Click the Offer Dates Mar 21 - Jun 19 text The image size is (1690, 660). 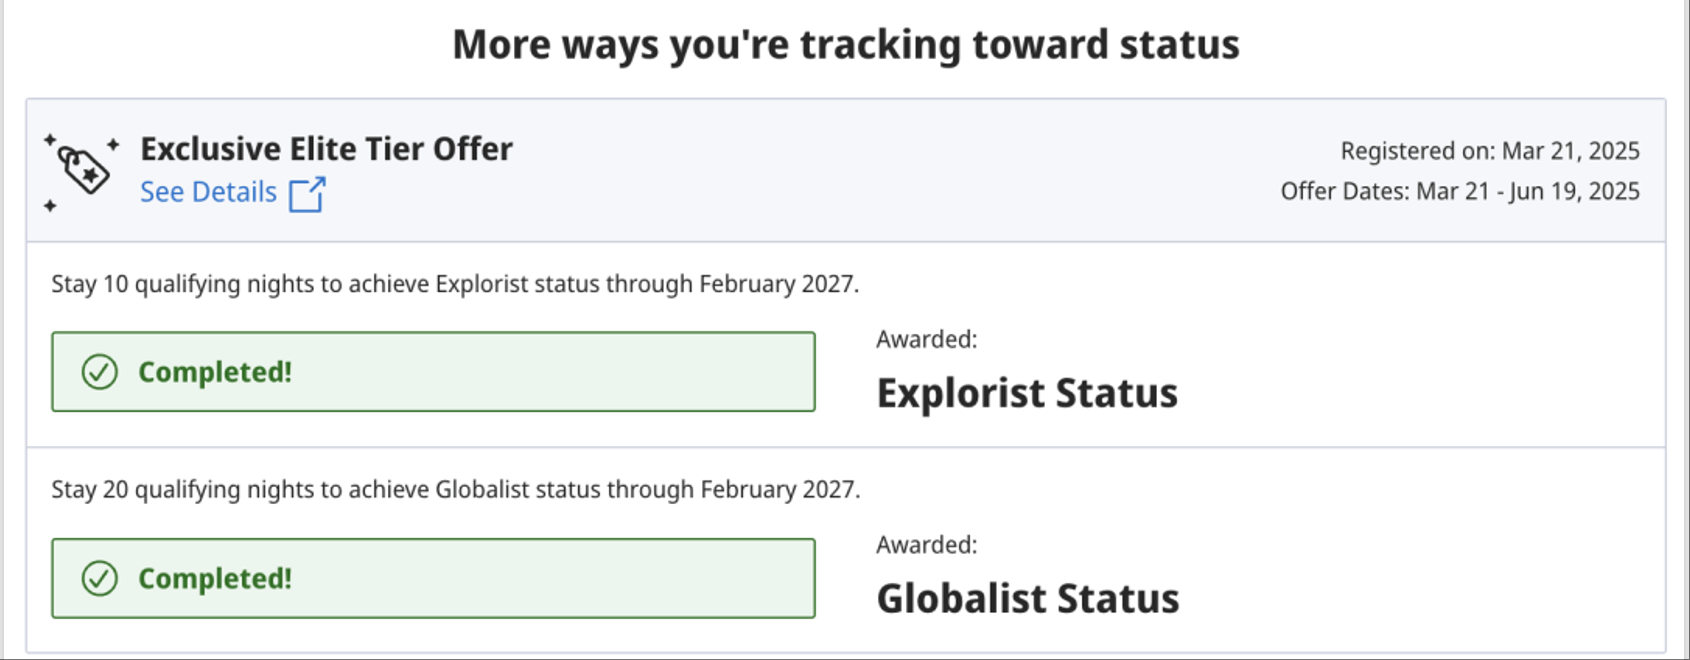coord(1460,191)
